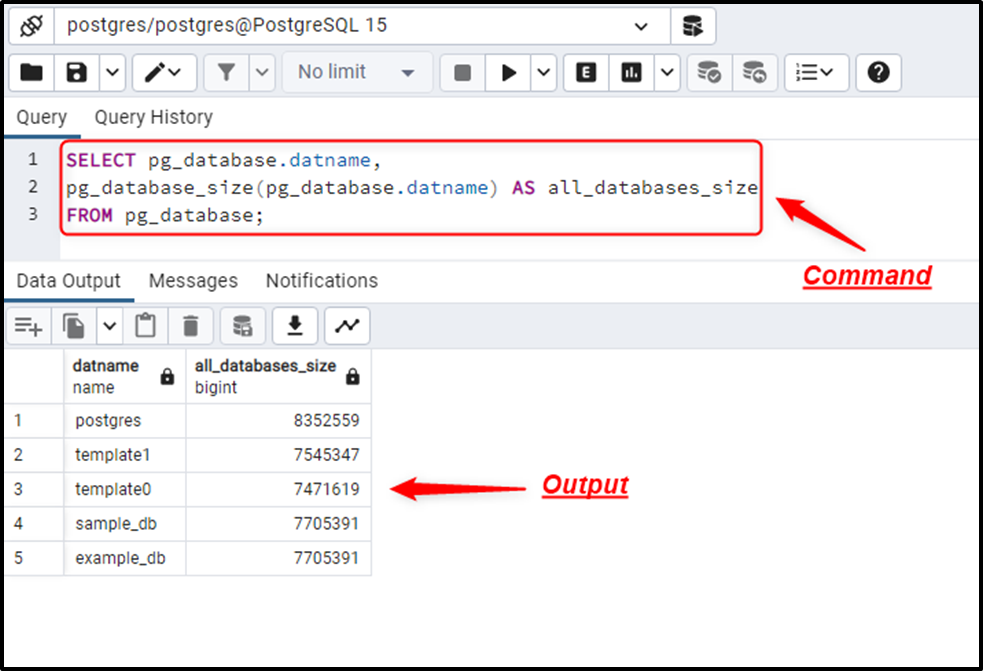Delete the selected rows
The image size is (983, 671).
pos(190,325)
